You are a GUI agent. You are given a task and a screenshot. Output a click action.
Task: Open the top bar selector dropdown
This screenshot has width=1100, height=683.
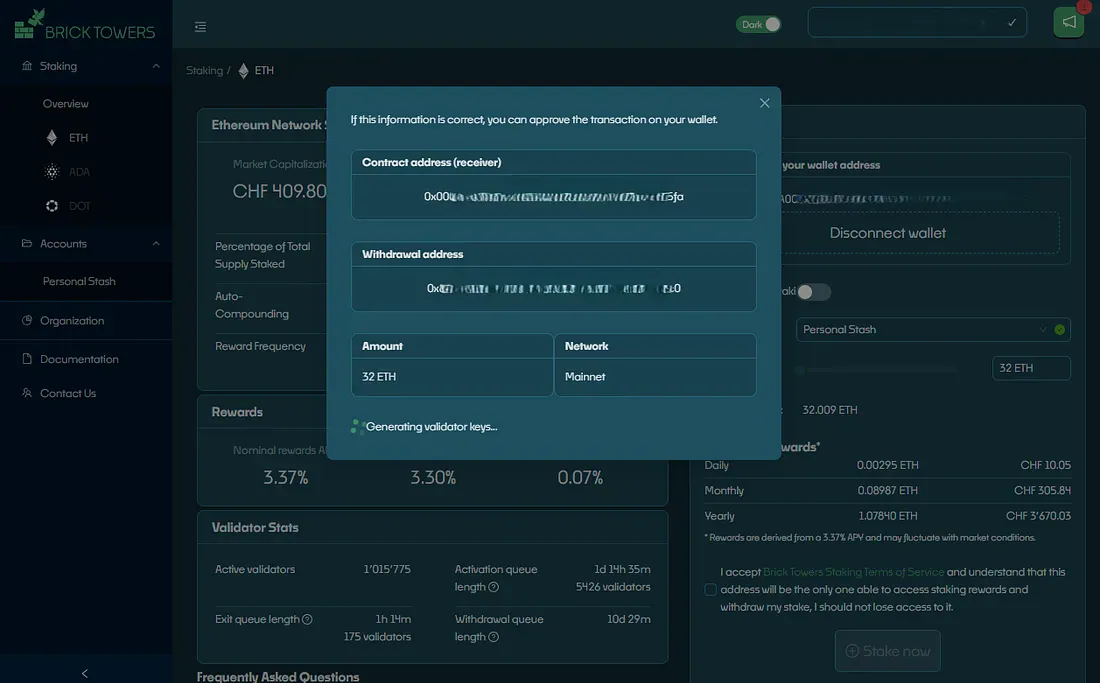tap(917, 22)
